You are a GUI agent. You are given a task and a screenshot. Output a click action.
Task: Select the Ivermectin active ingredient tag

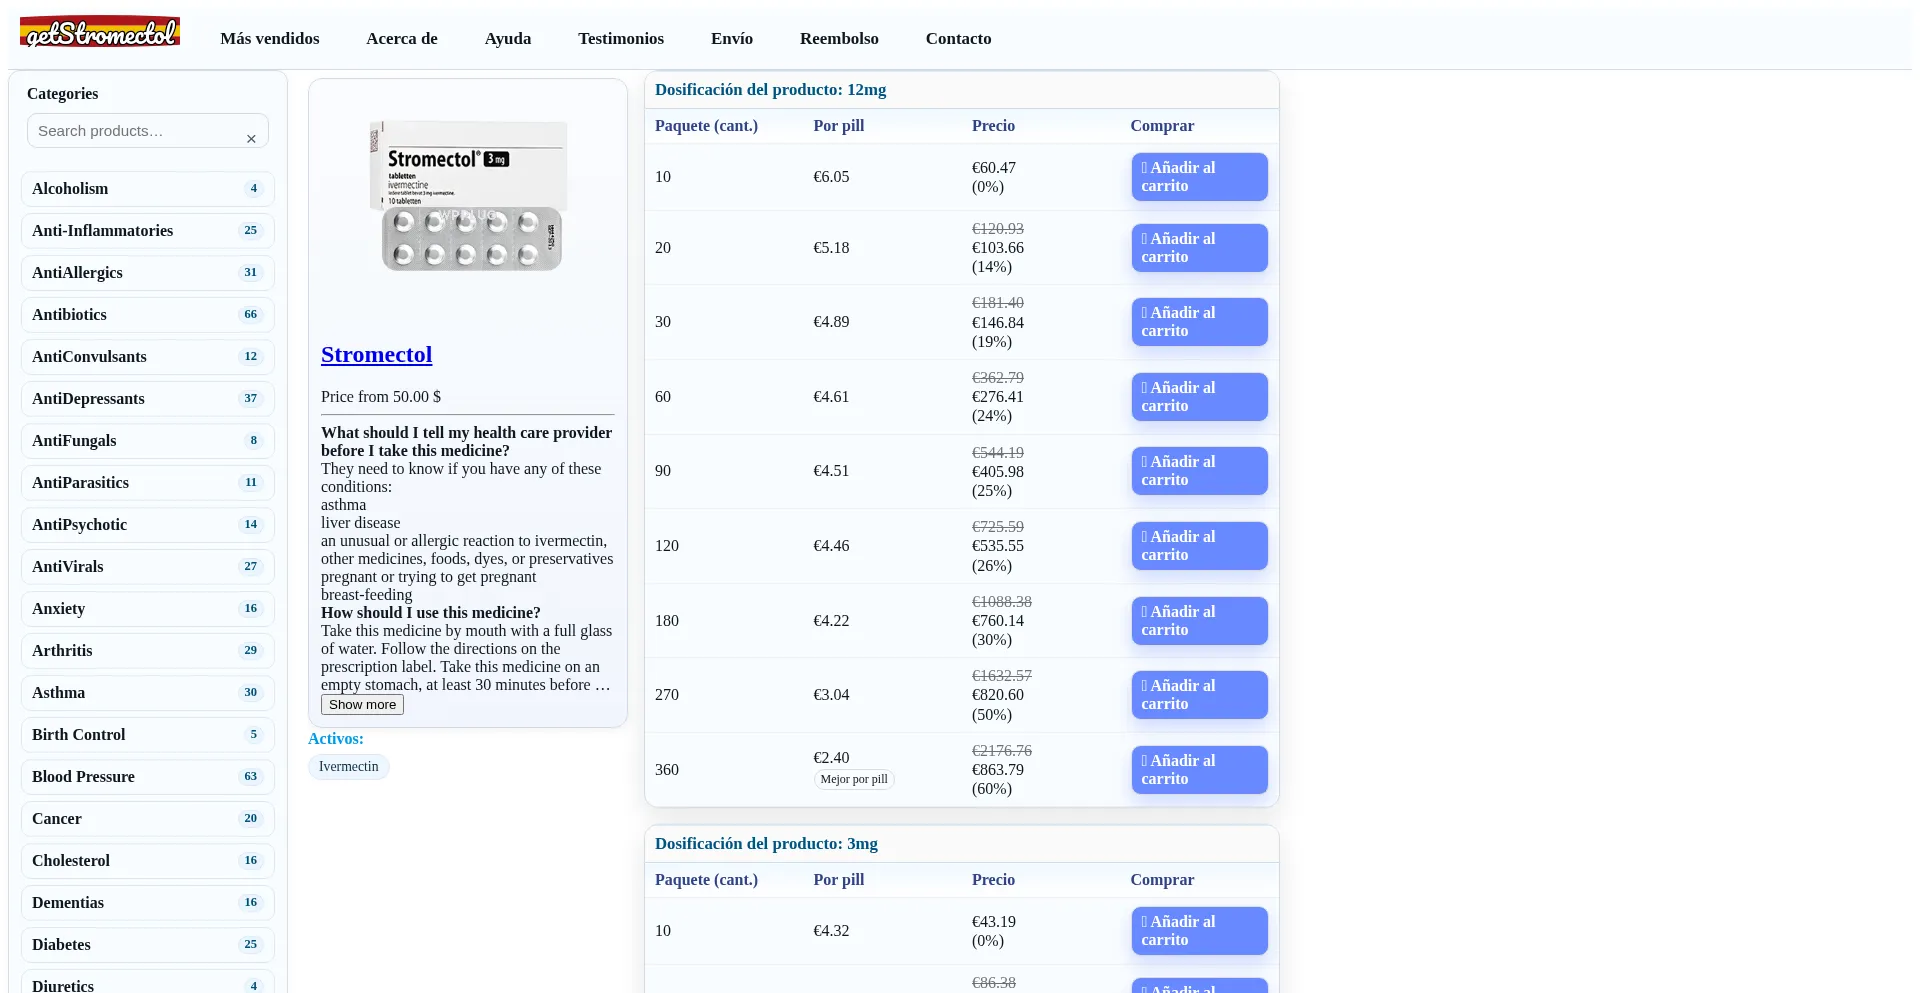point(348,767)
